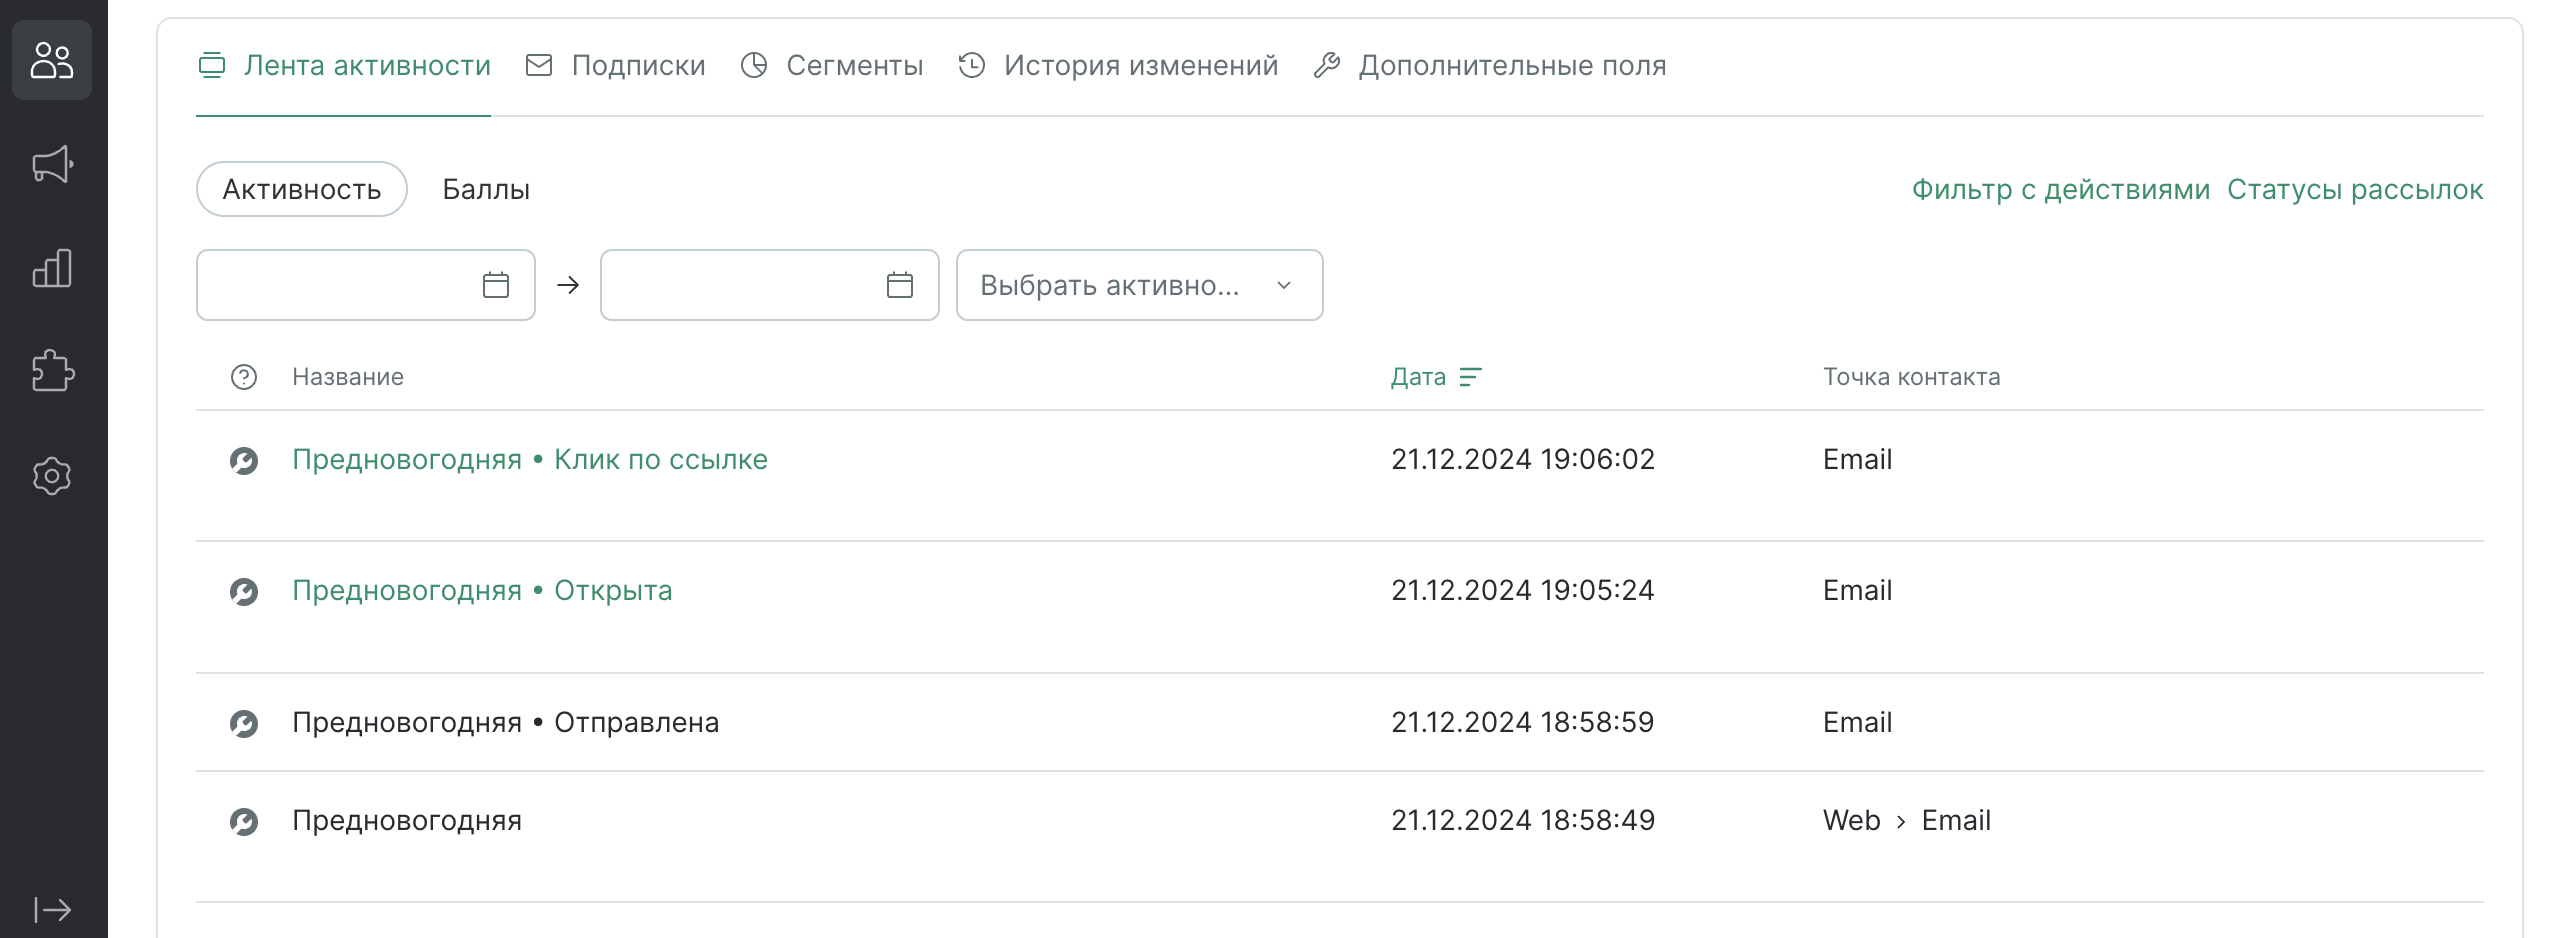Click the Предновогодняя name in the last row
2572x938 pixels.
(x=407, y=820)
